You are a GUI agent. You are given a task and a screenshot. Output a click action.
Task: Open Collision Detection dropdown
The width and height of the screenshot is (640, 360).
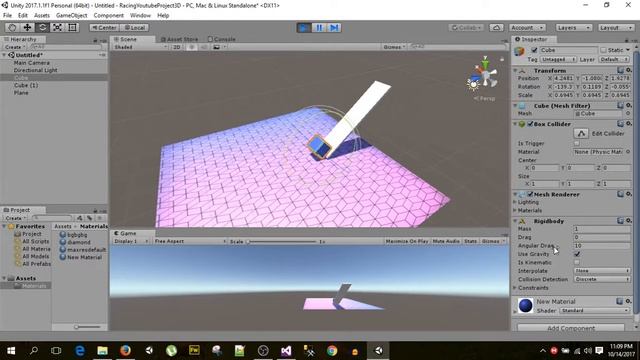(x=602, y=279)
